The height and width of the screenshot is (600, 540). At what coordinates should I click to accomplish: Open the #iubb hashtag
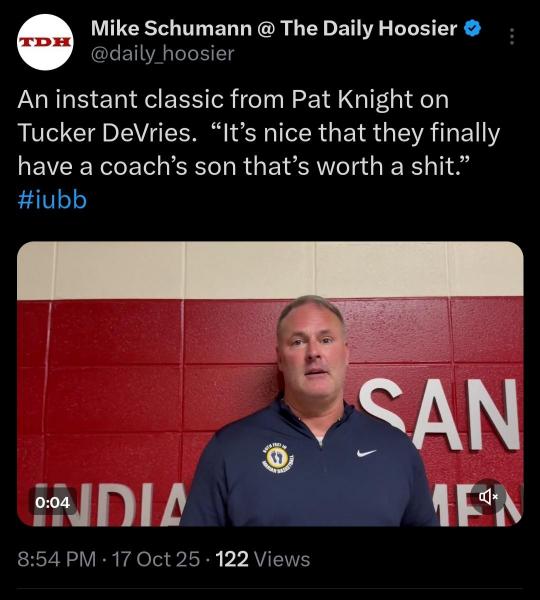click(52, 200)
